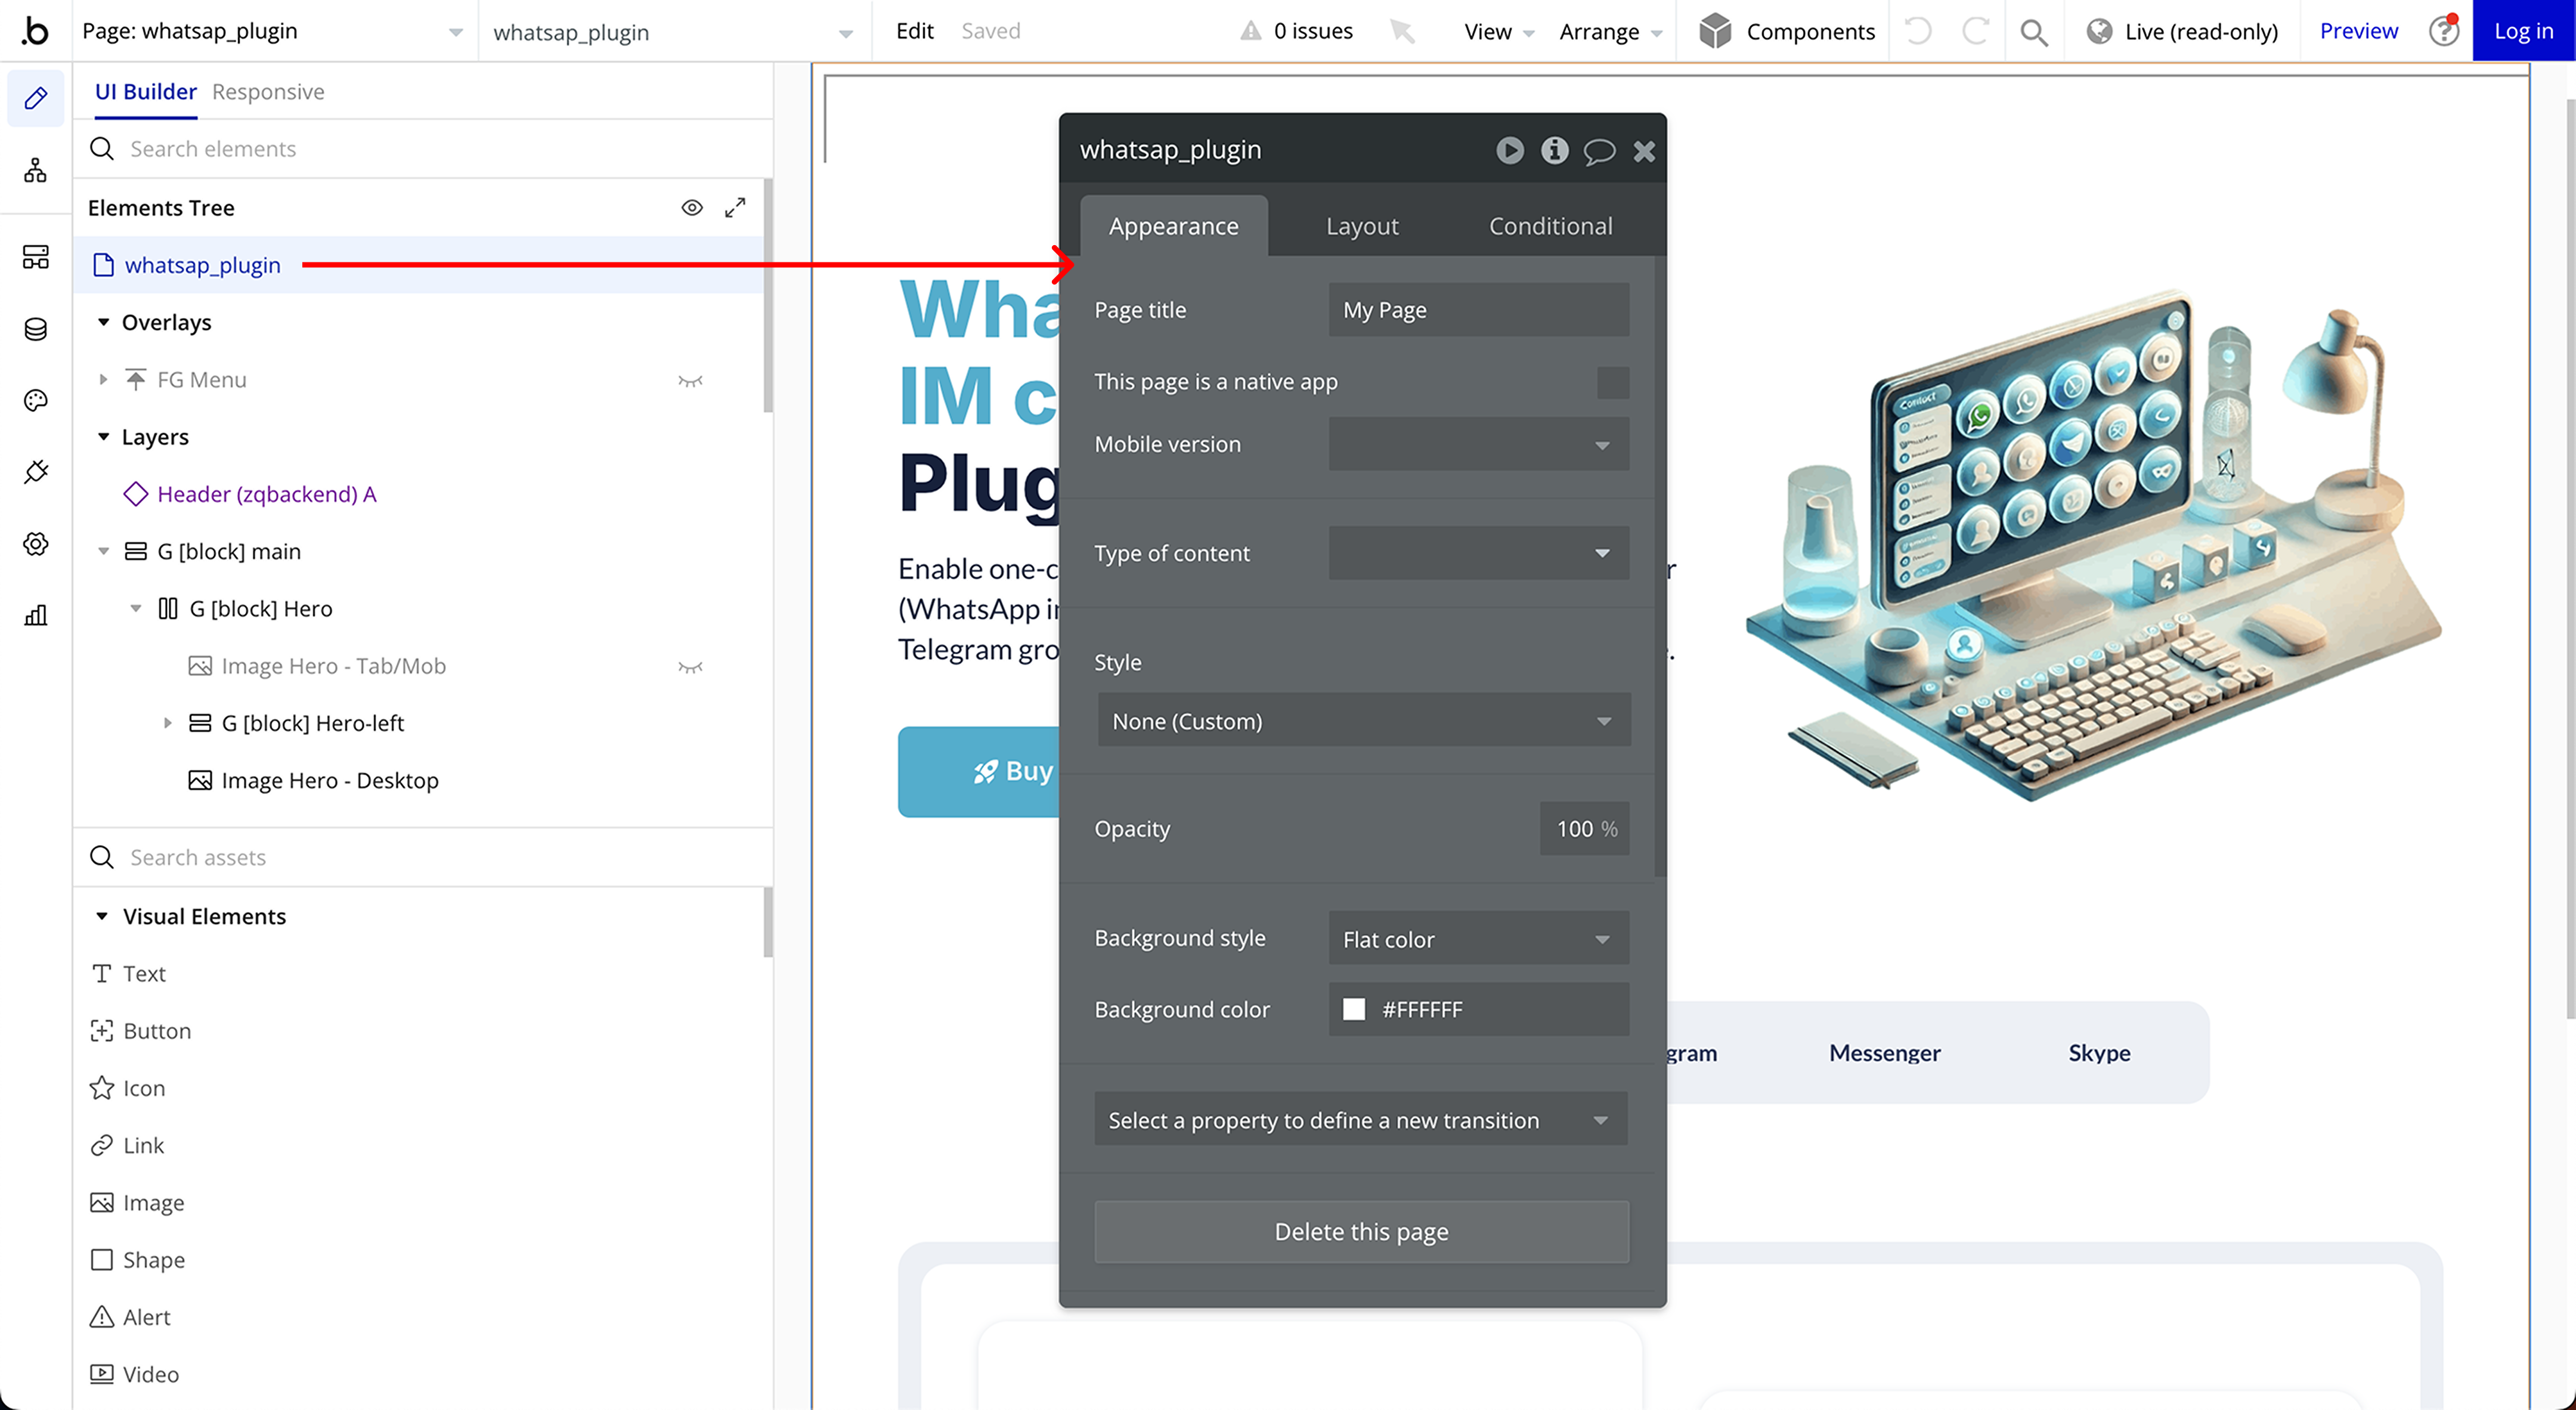Toggle visibility eye in Elements Tree header
Image resolution: width=2576 pixels, height=1410 pixels.
coord(692,208)
